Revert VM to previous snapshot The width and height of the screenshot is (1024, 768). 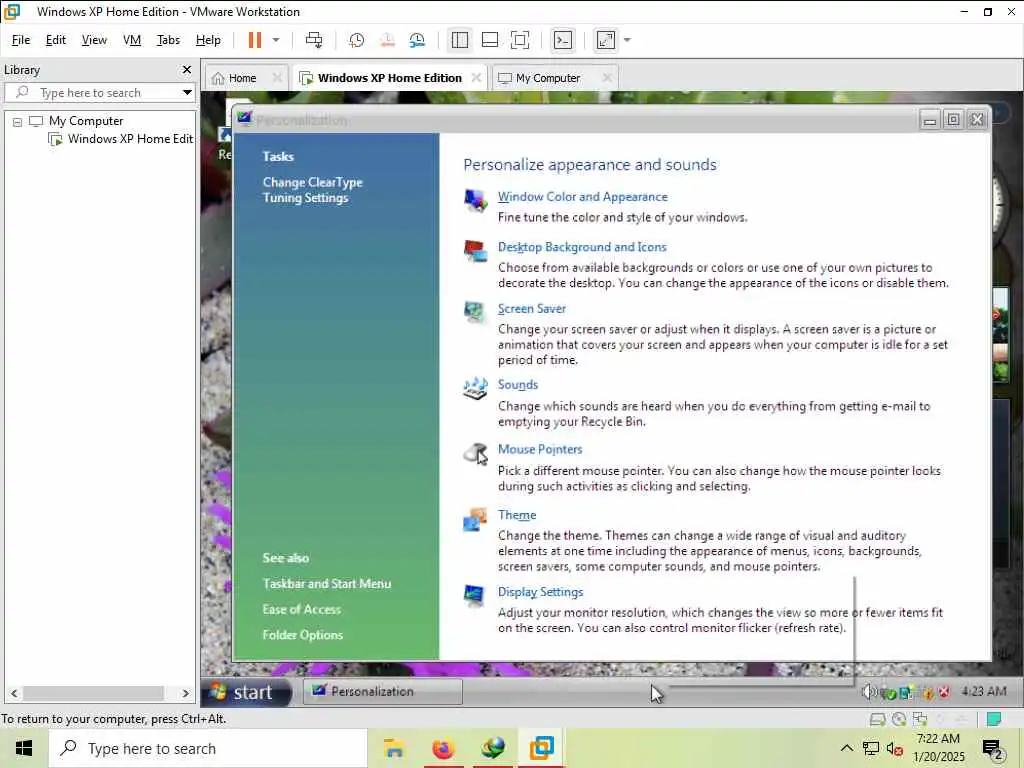[387, 40]
